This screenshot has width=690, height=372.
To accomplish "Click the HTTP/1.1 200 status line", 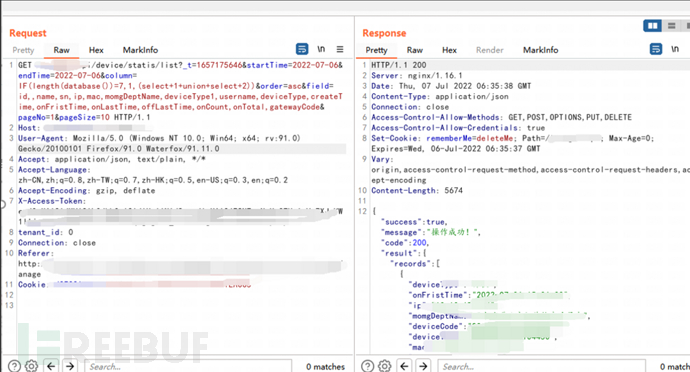I will point(399,65).
